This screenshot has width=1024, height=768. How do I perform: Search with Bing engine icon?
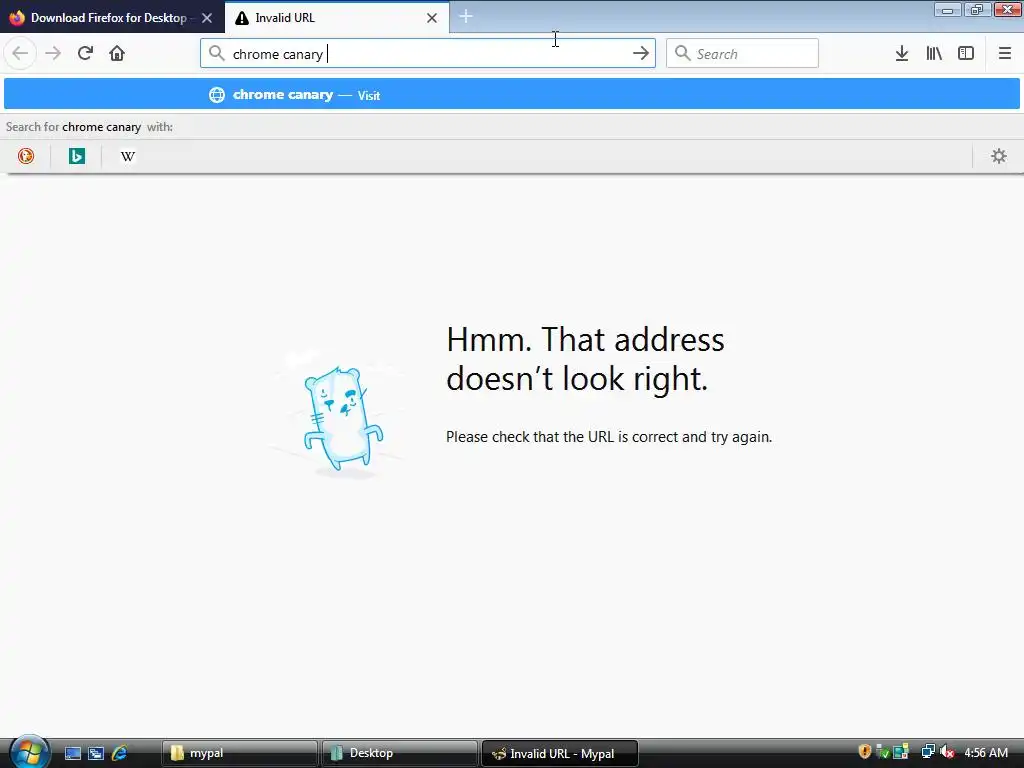point(77,156)
